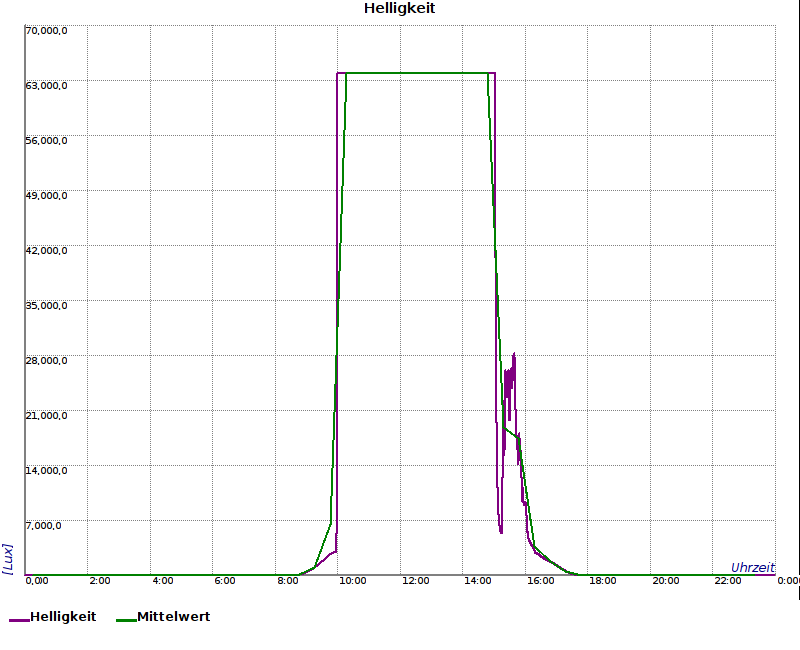Click the purple Helligkeit legend line swatch

click(x=19, y=620)
